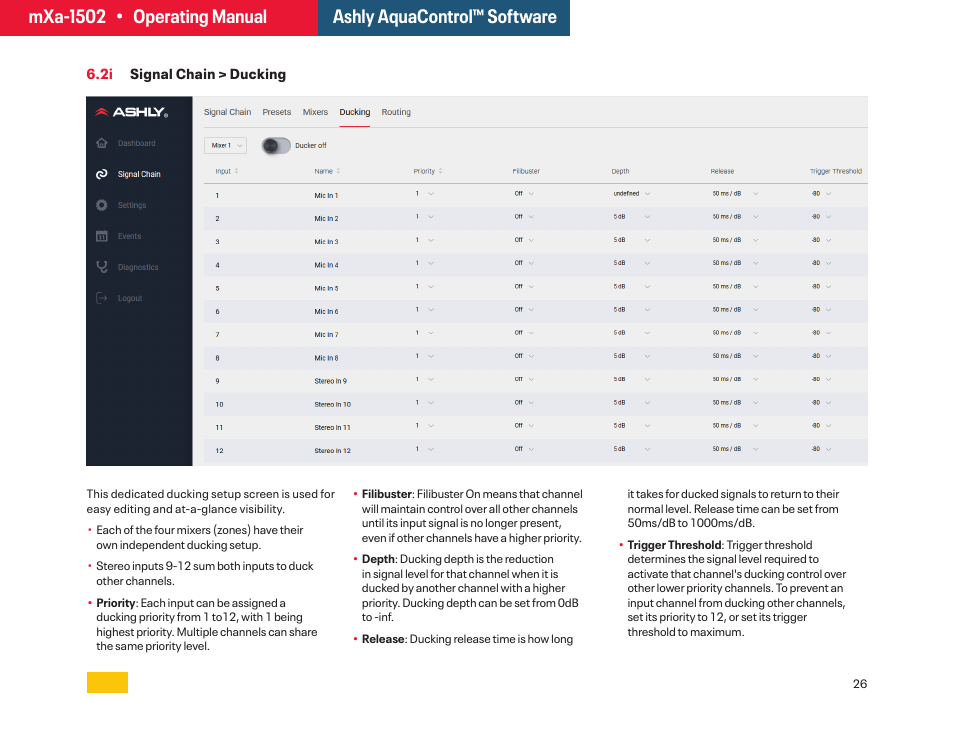Click the Mic In 2 name cell
Image resolution: width=954 pixels, height=738 pixels.
point(326,218)
